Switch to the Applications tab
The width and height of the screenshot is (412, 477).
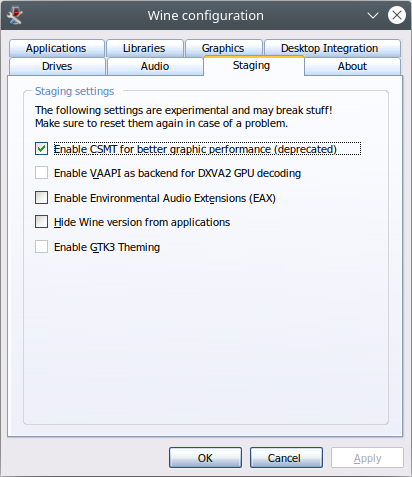pyautogui.click(x=57, y=48)
